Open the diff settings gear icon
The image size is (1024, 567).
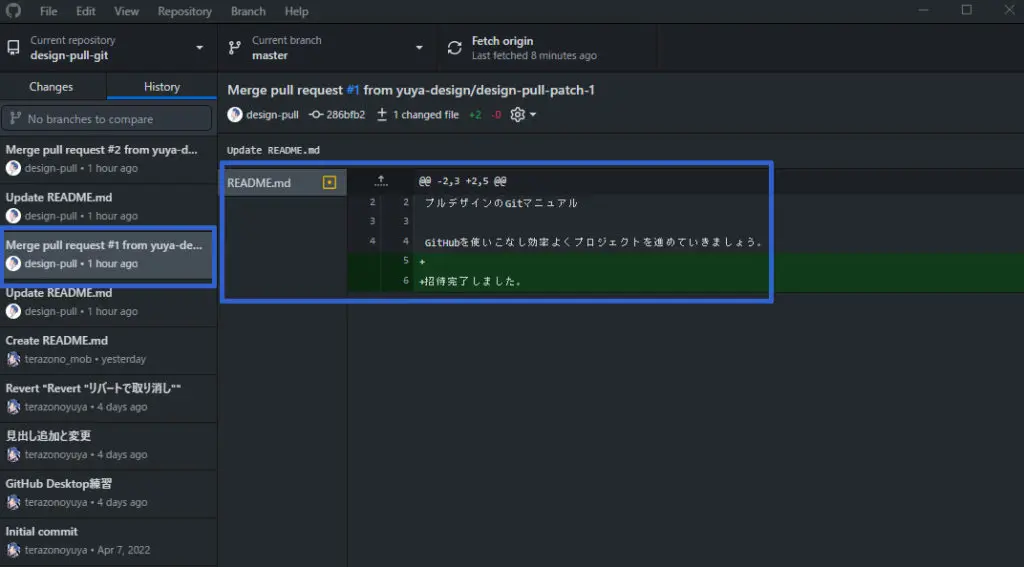coord(518,115)
